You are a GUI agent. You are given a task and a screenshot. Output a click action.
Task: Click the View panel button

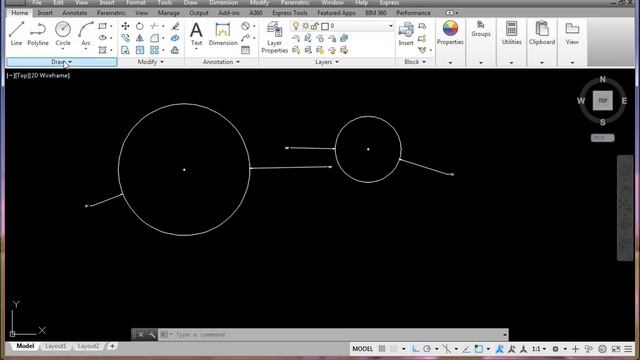point(572,33)
